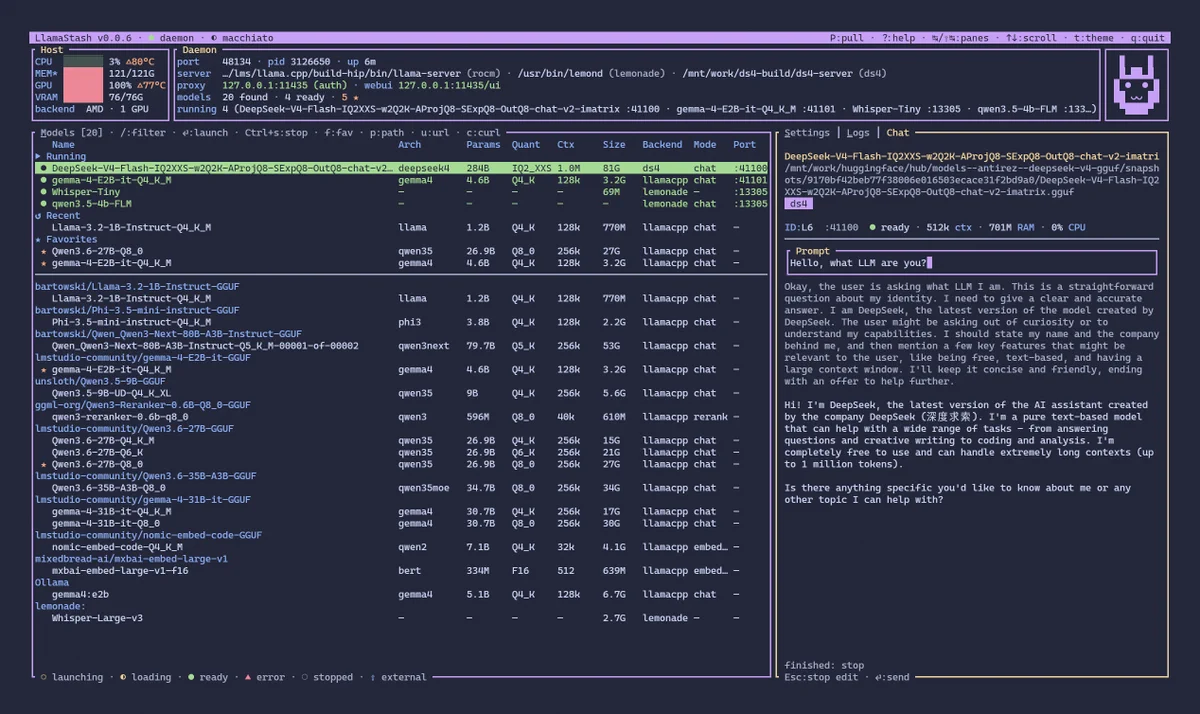The image size is (1200, 714).
Task: Focus the Prompt input field
Action: [x=971, y=263]
